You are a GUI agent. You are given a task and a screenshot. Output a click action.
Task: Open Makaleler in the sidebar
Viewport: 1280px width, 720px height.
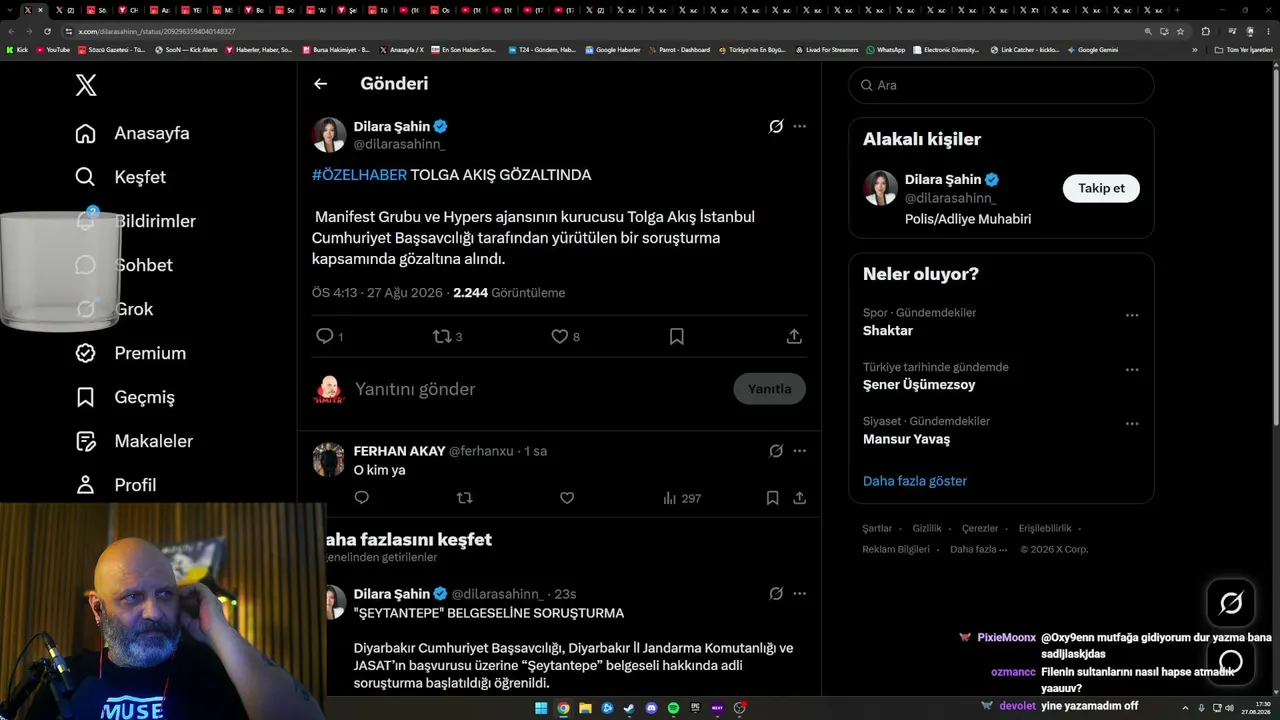pos(134,441)
